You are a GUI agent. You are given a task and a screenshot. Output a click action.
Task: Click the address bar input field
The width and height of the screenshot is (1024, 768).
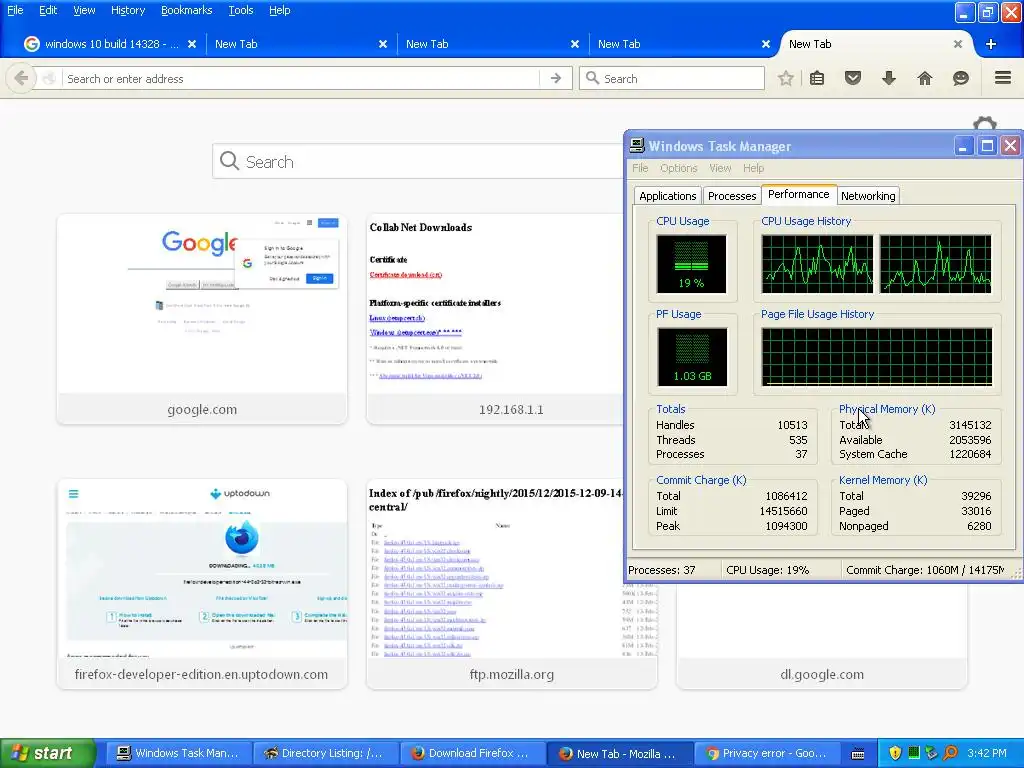[302, 78]
